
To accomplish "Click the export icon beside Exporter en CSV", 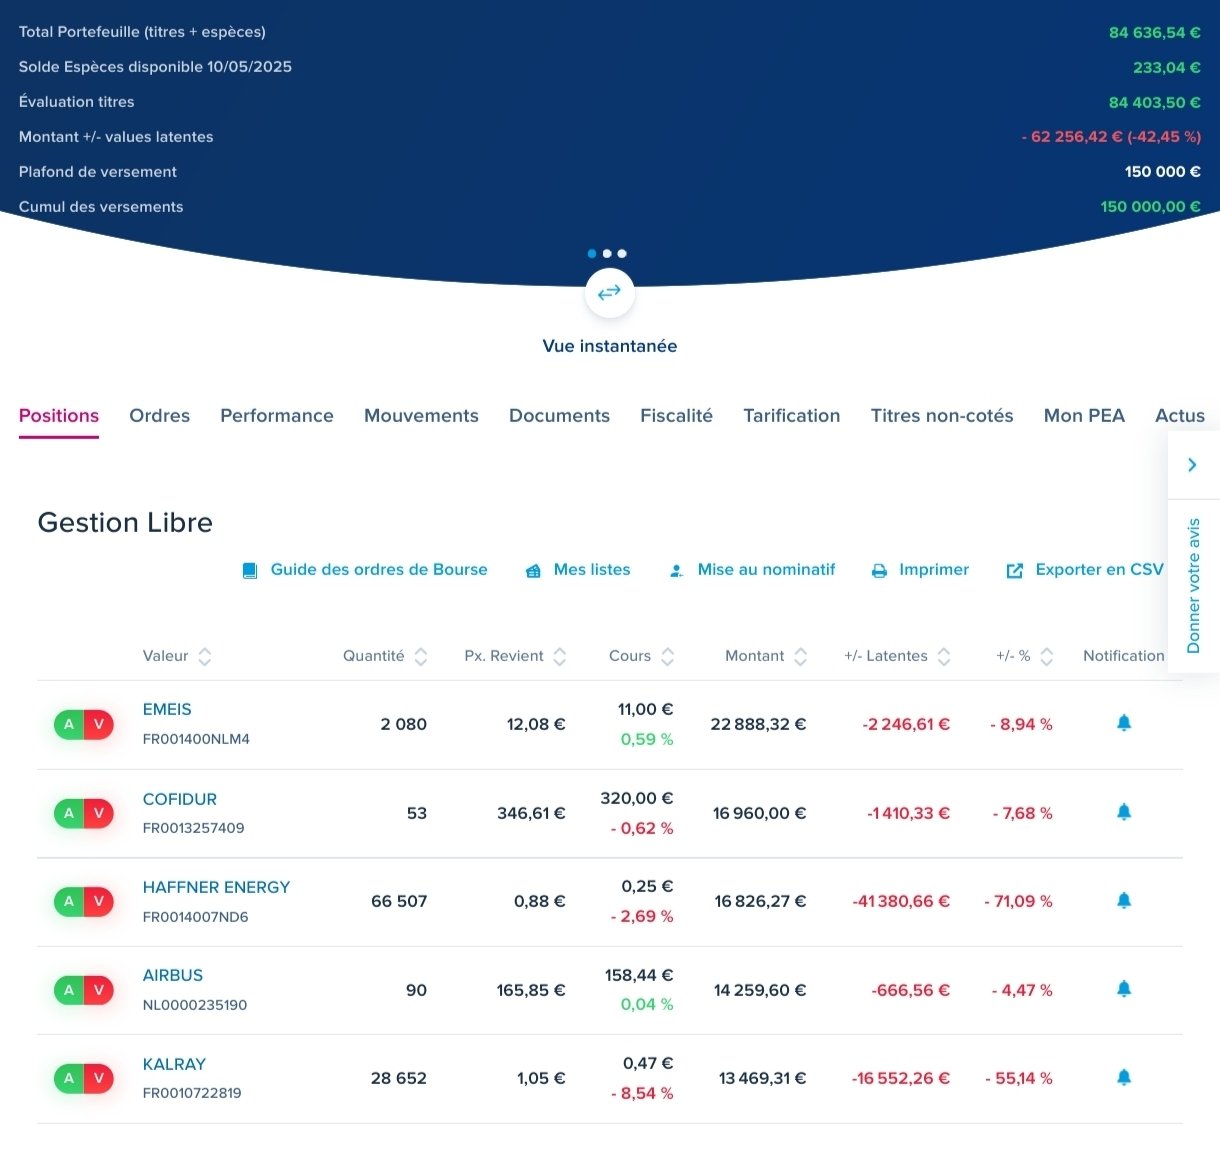I will pyautogui.click(x=1015, y=571).
